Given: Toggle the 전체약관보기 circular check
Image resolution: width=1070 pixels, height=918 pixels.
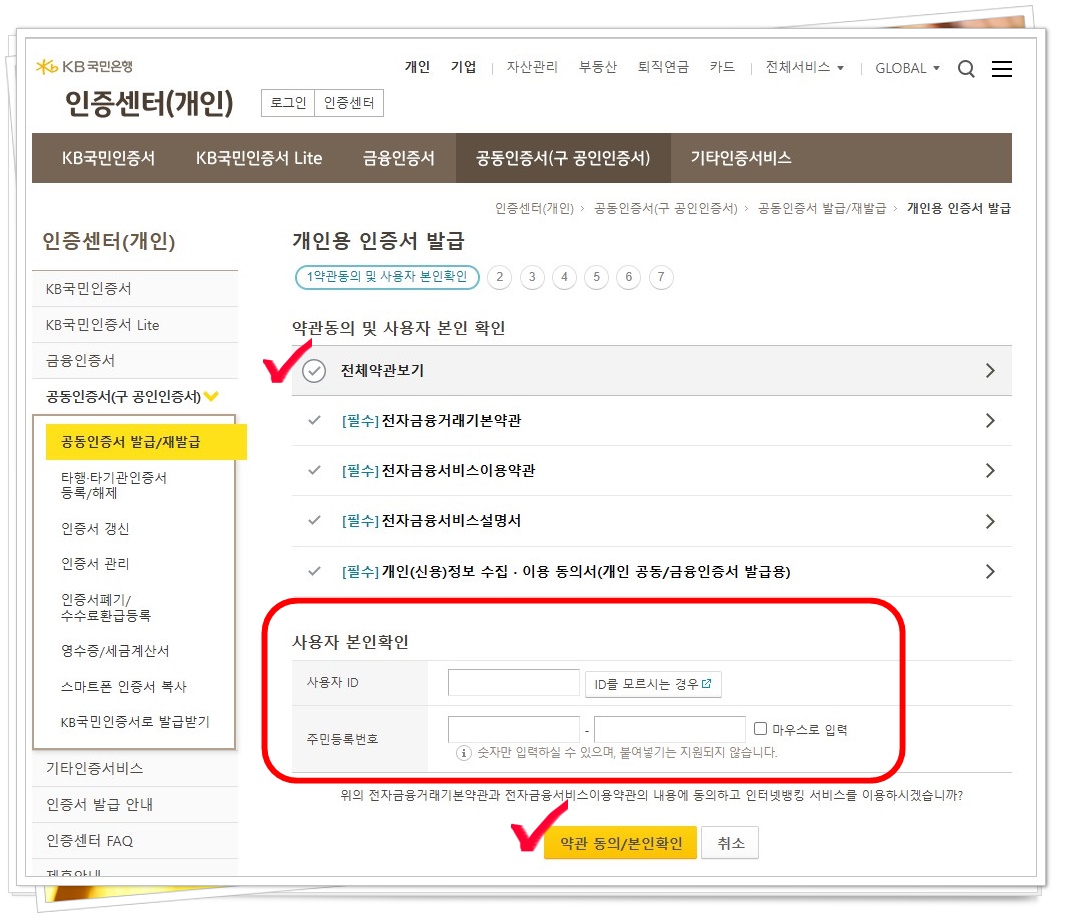Looking at the screenshot, I should [x=314, y=371].
